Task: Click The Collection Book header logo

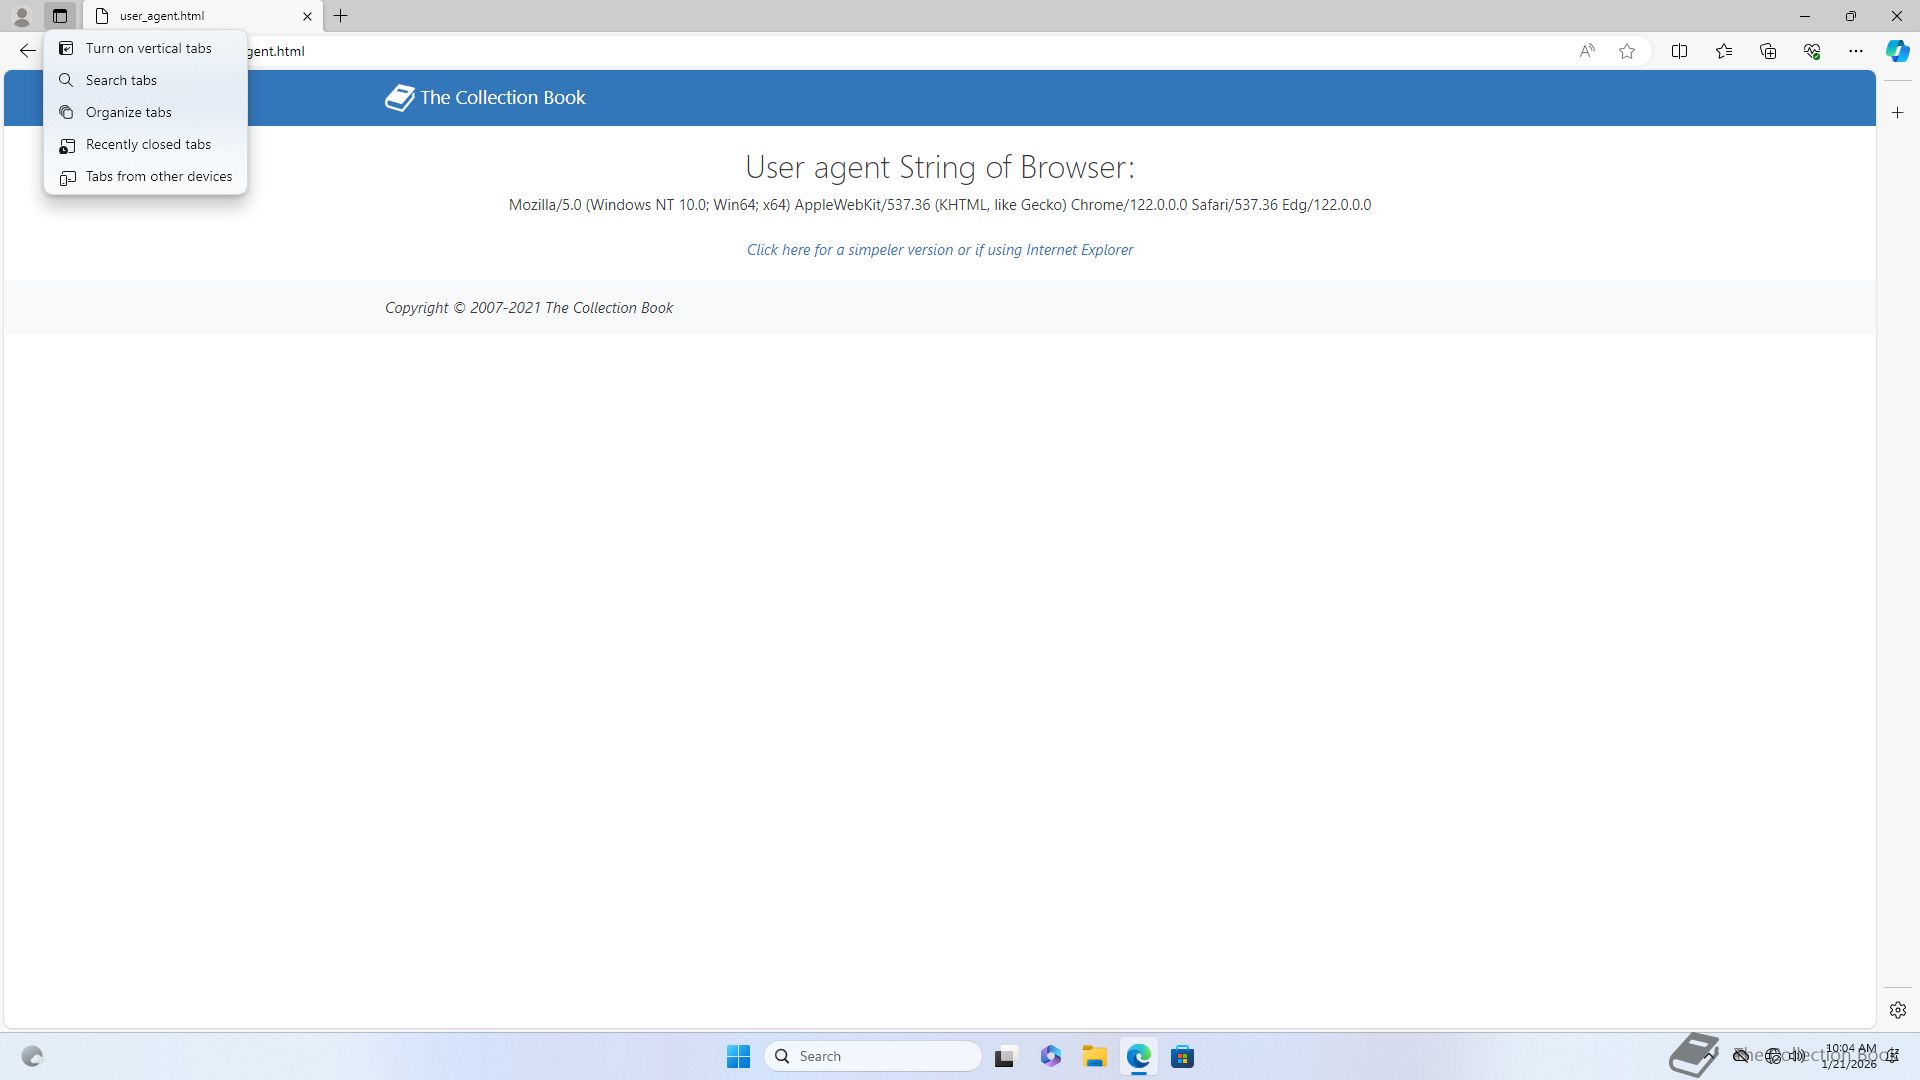Action: click(x=486, y=98)
